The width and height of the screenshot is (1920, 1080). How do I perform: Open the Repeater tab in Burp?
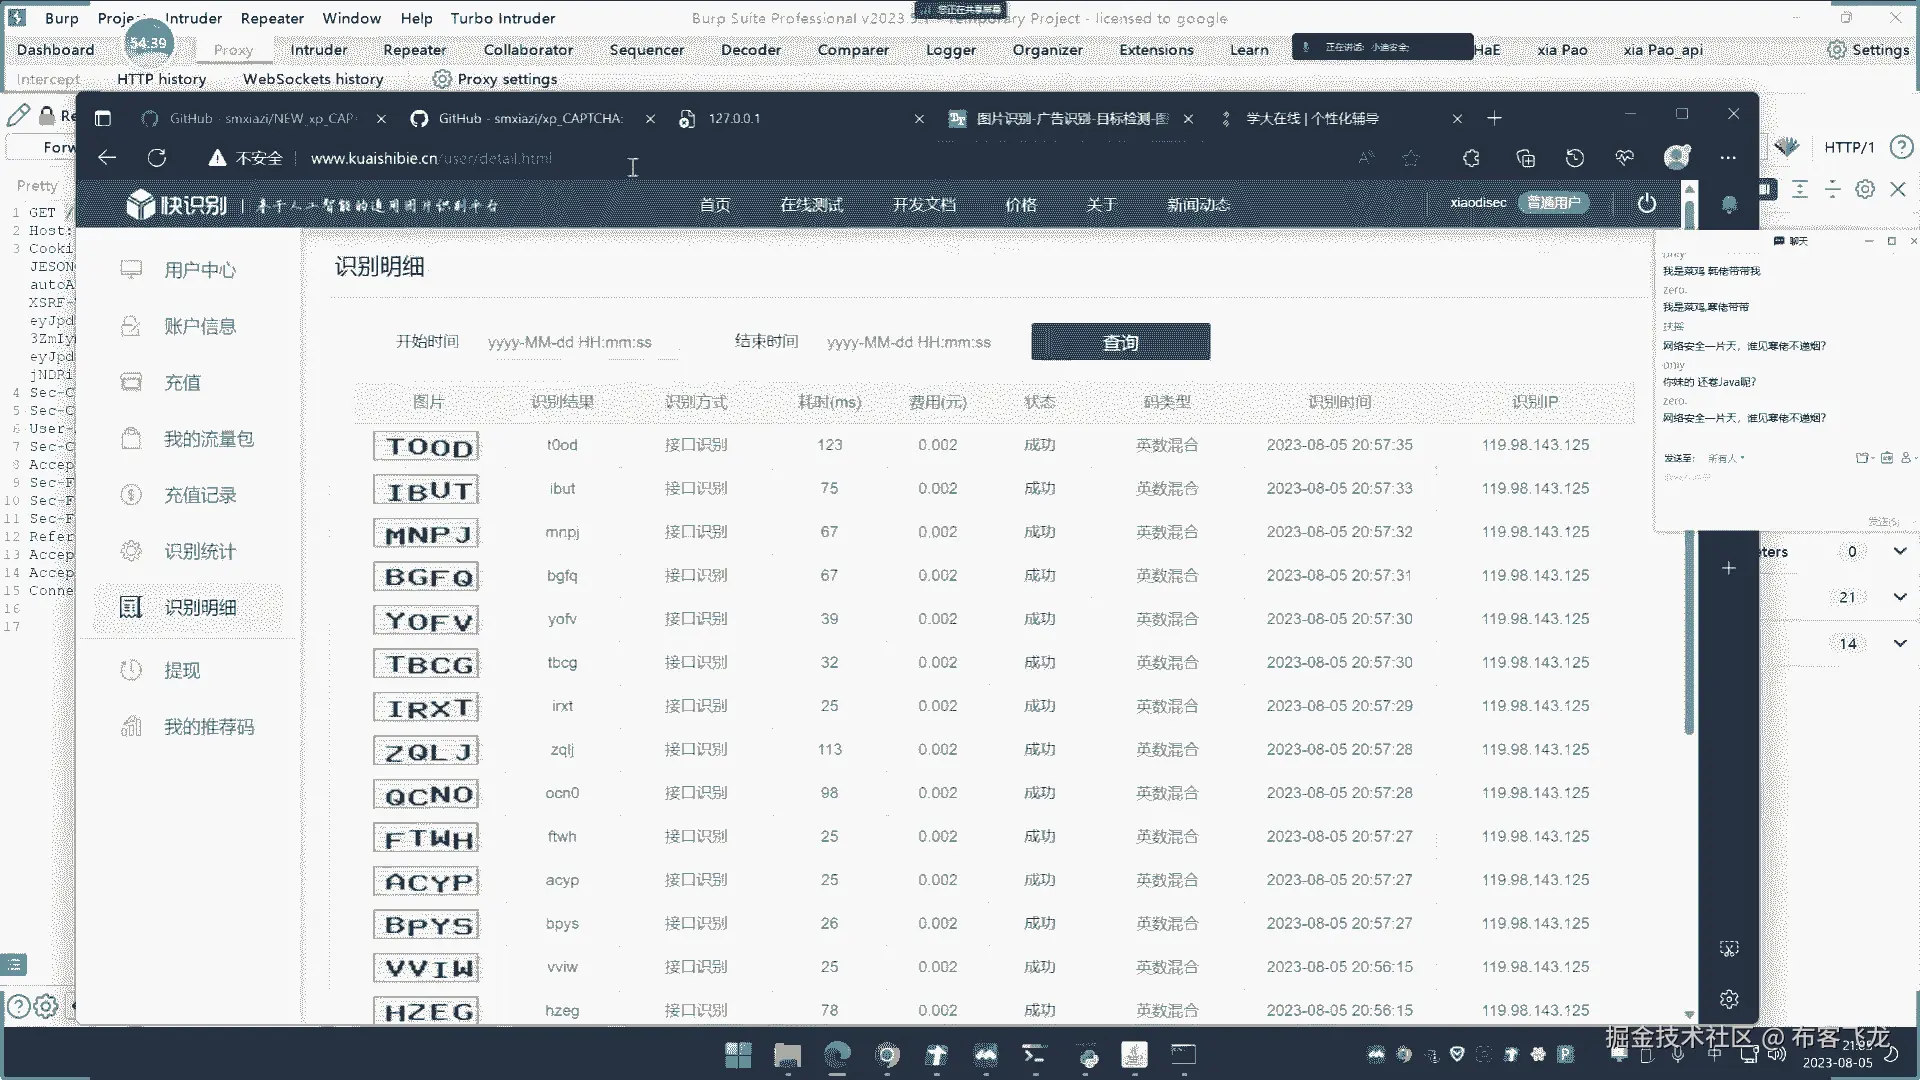click(414, 49)
